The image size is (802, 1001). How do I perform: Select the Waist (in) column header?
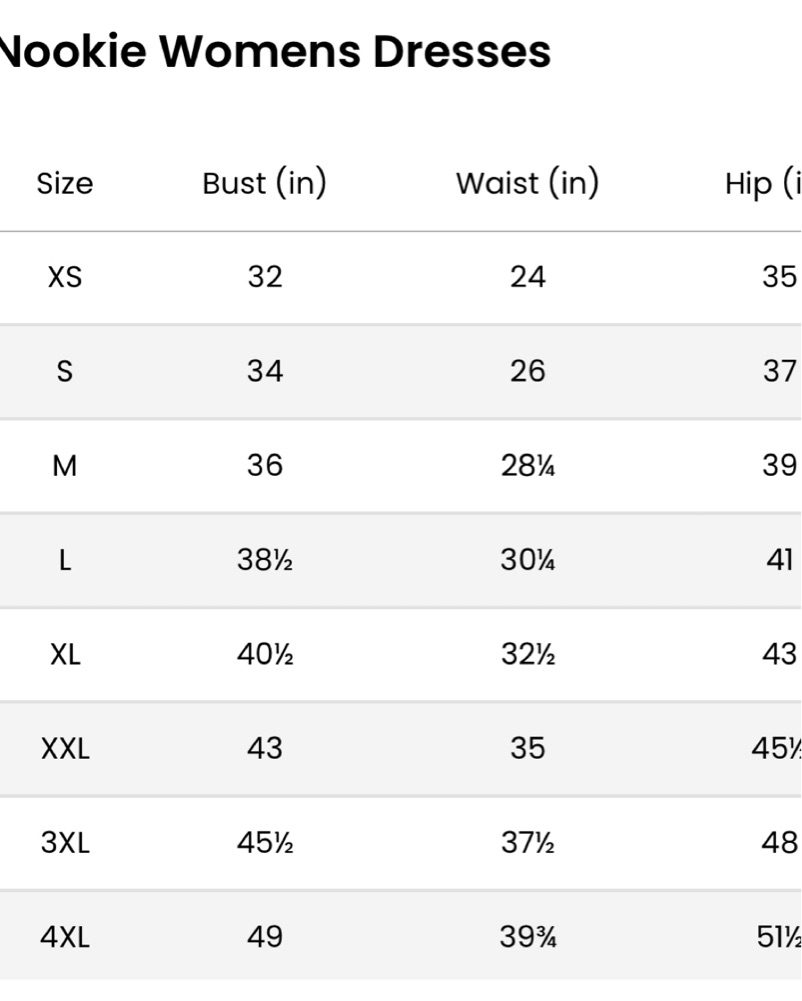(x=527, y=183)
